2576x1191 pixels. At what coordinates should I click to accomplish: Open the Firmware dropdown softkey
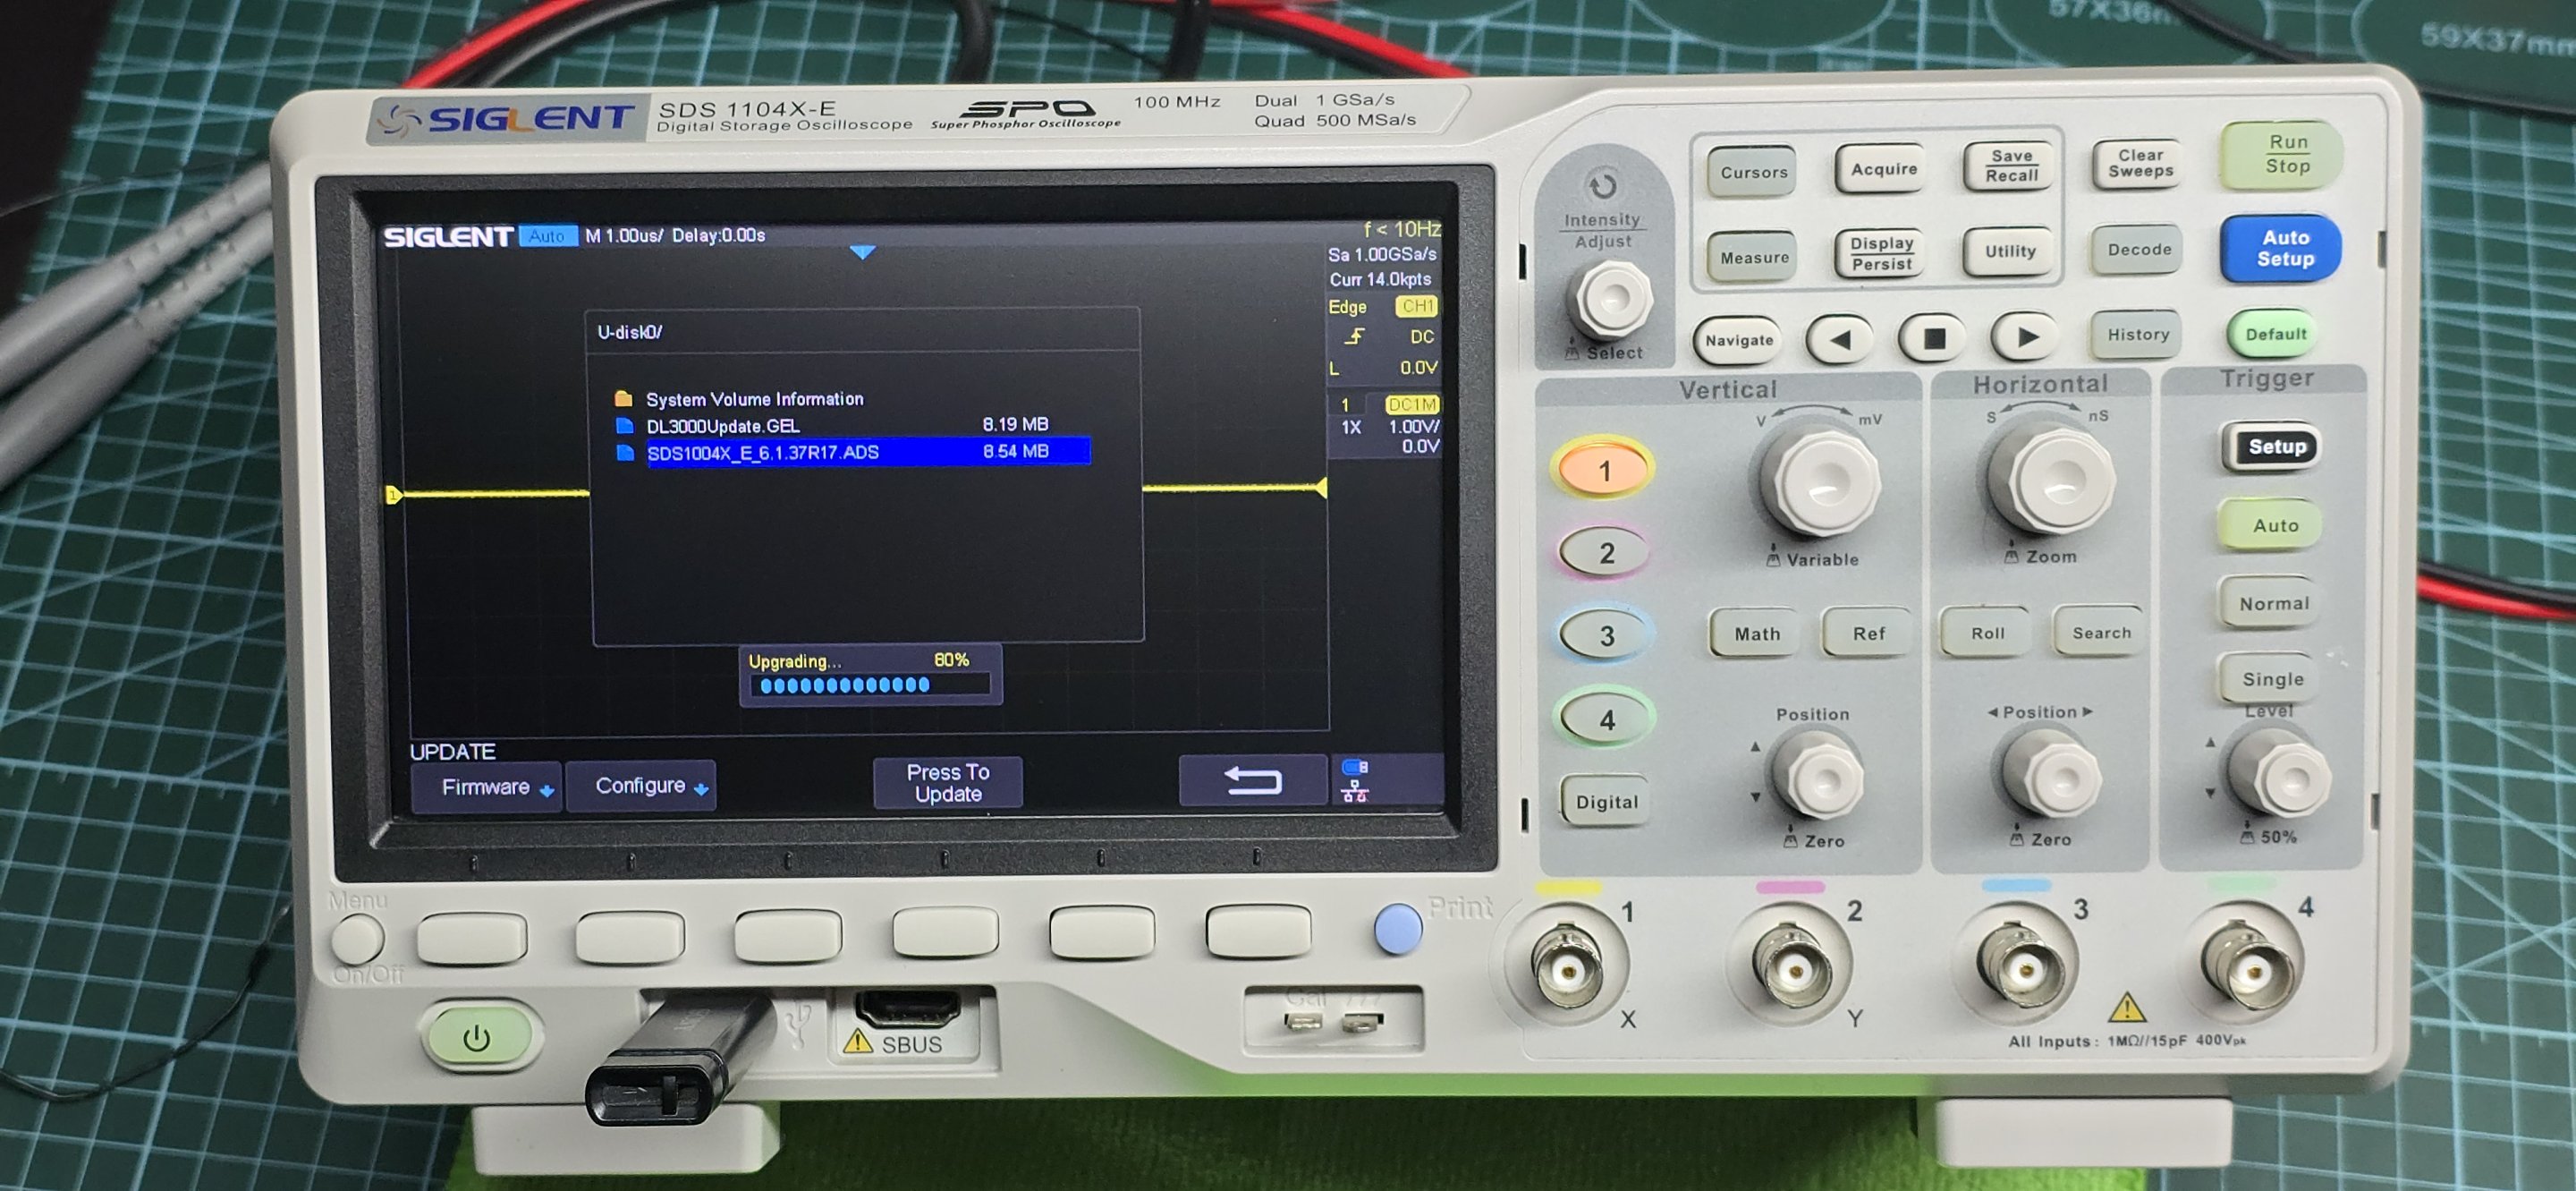[x=487, y=787]
